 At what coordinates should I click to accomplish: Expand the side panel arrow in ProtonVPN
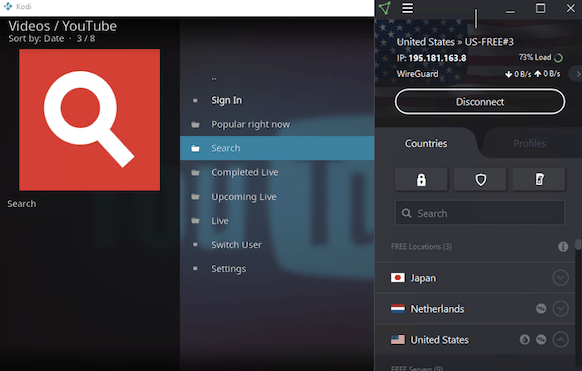(x=578, y=74)
